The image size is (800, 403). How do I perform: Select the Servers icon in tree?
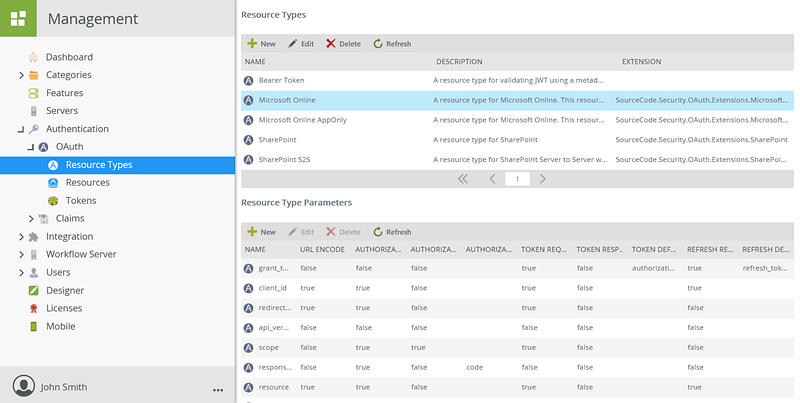click(34, 111)
